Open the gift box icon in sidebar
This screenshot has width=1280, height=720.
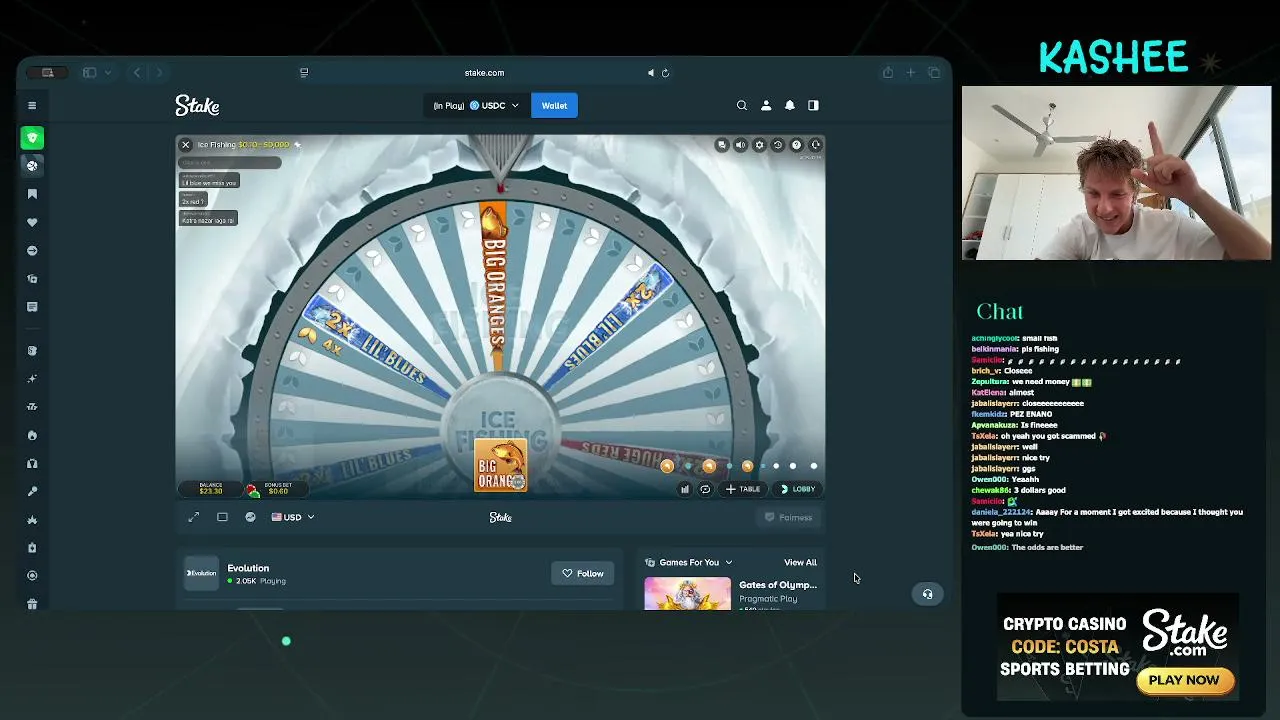click(32, 603)
